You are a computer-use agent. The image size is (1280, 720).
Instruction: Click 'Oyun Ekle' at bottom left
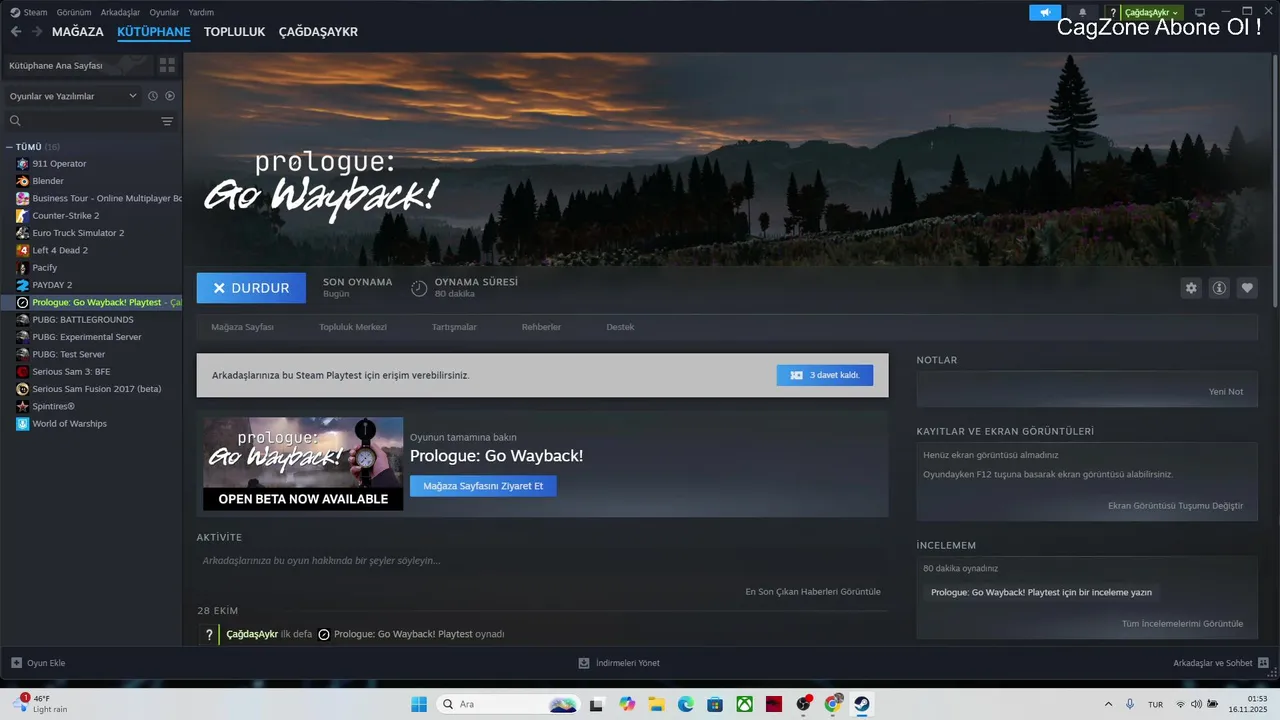tap(38, 663)
